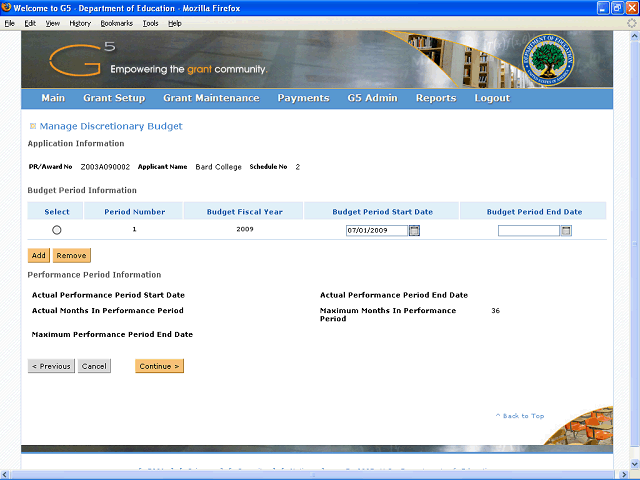Click the PR/Award number Z003A090002
Screen dimensions: 640x480
[105, 167]
